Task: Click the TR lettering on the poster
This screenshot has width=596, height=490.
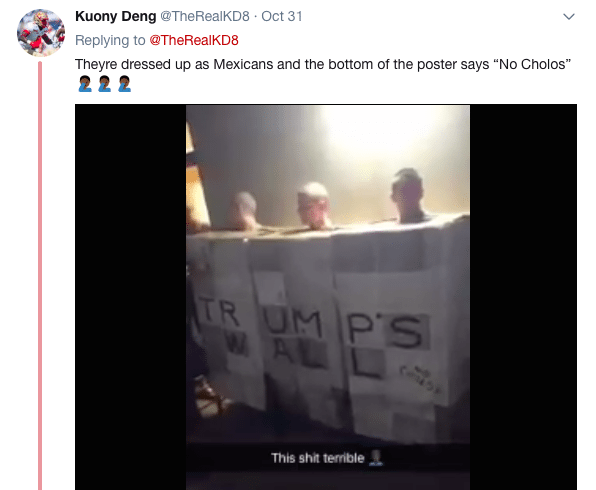Action: (219, 311)
